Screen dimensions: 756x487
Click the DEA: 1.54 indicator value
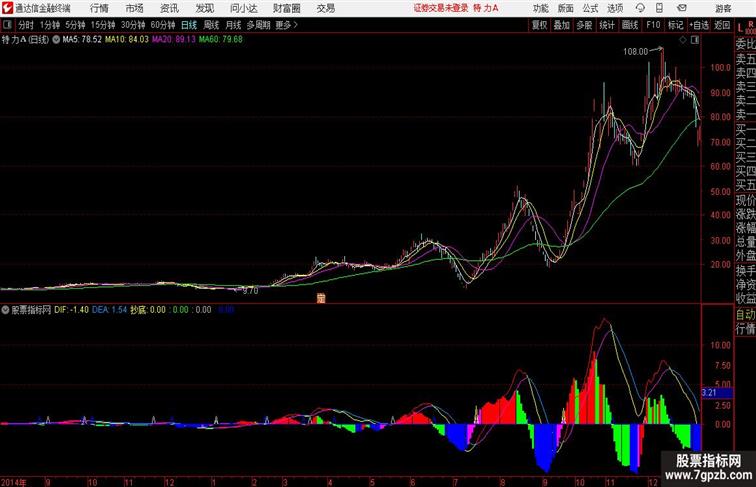pos(109,310)
